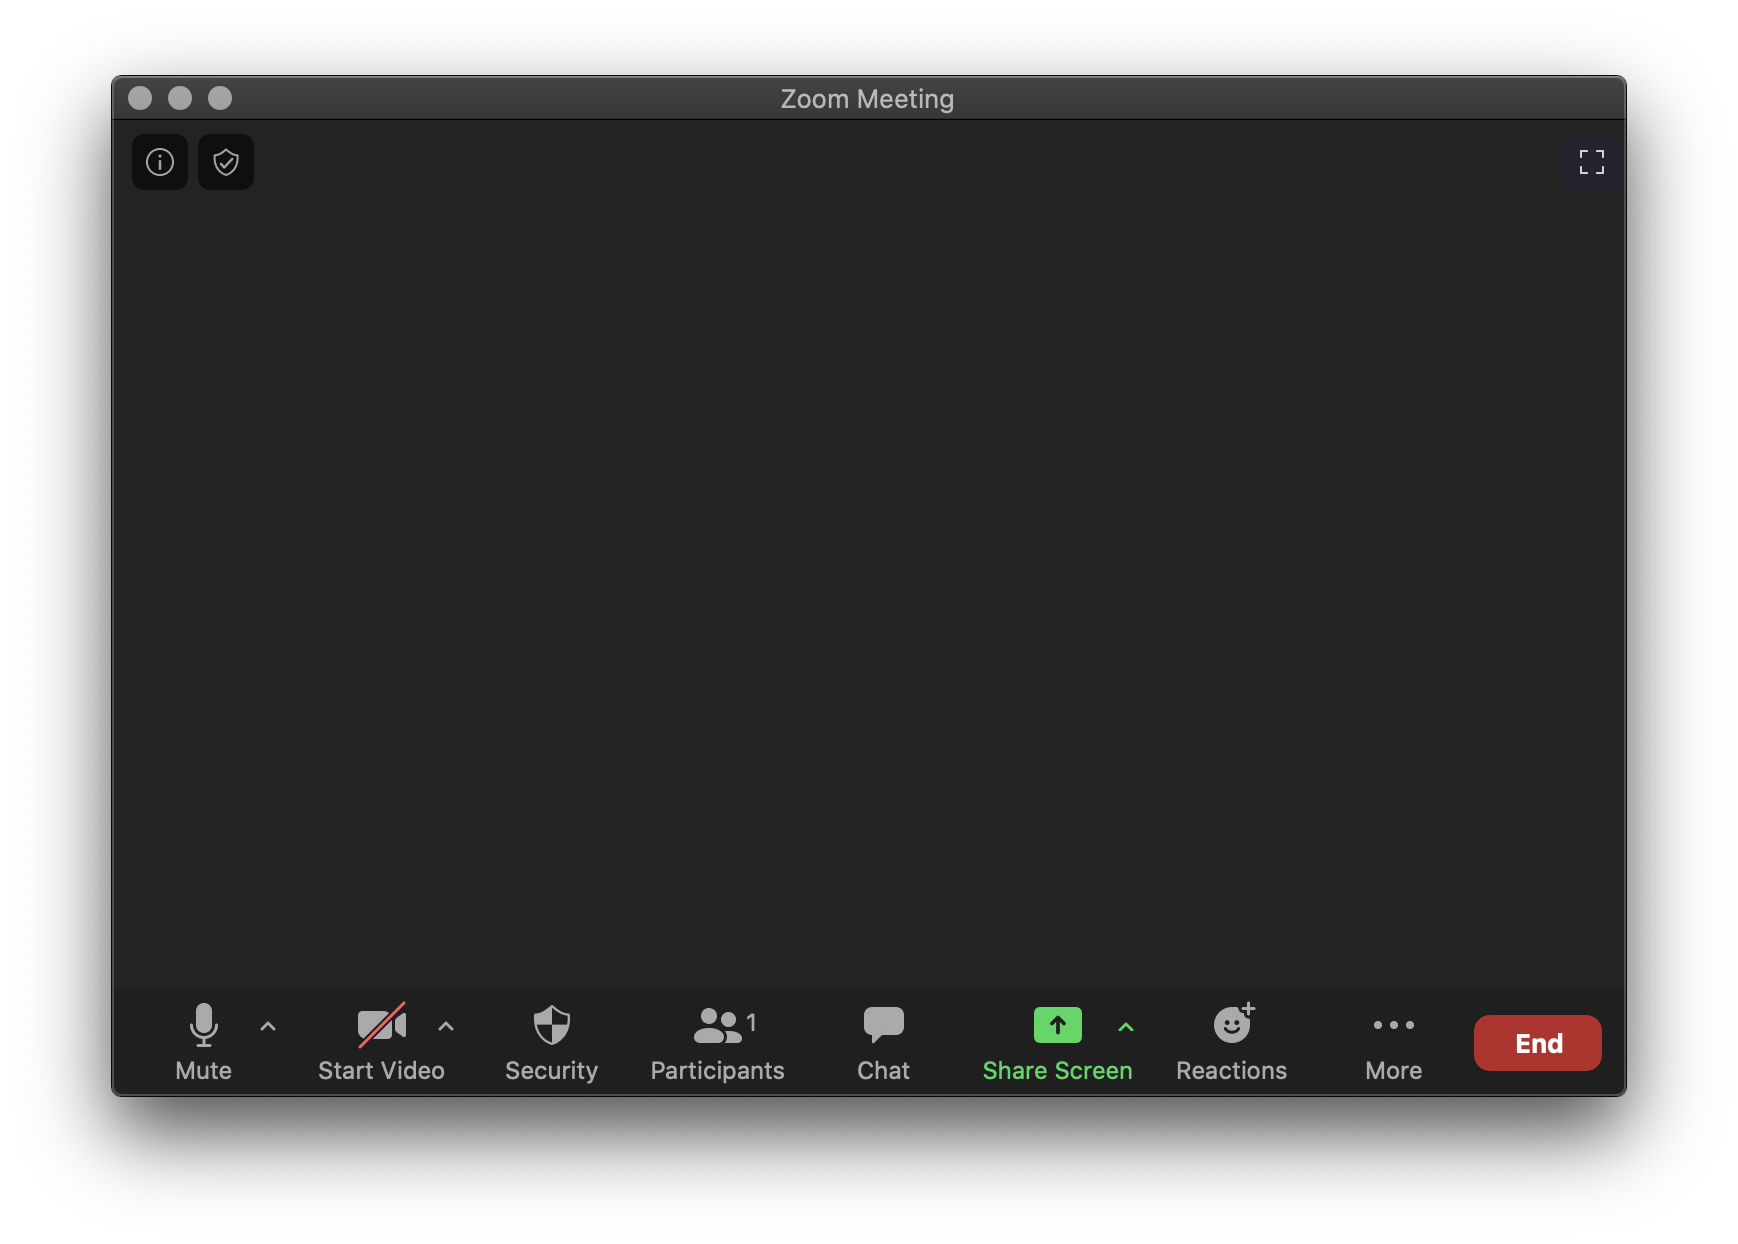Image resolution: width=1738 pixels, height=1244 pixels.
Task: Expand Share Screen options arrow
Action: coord(1126,1027)
